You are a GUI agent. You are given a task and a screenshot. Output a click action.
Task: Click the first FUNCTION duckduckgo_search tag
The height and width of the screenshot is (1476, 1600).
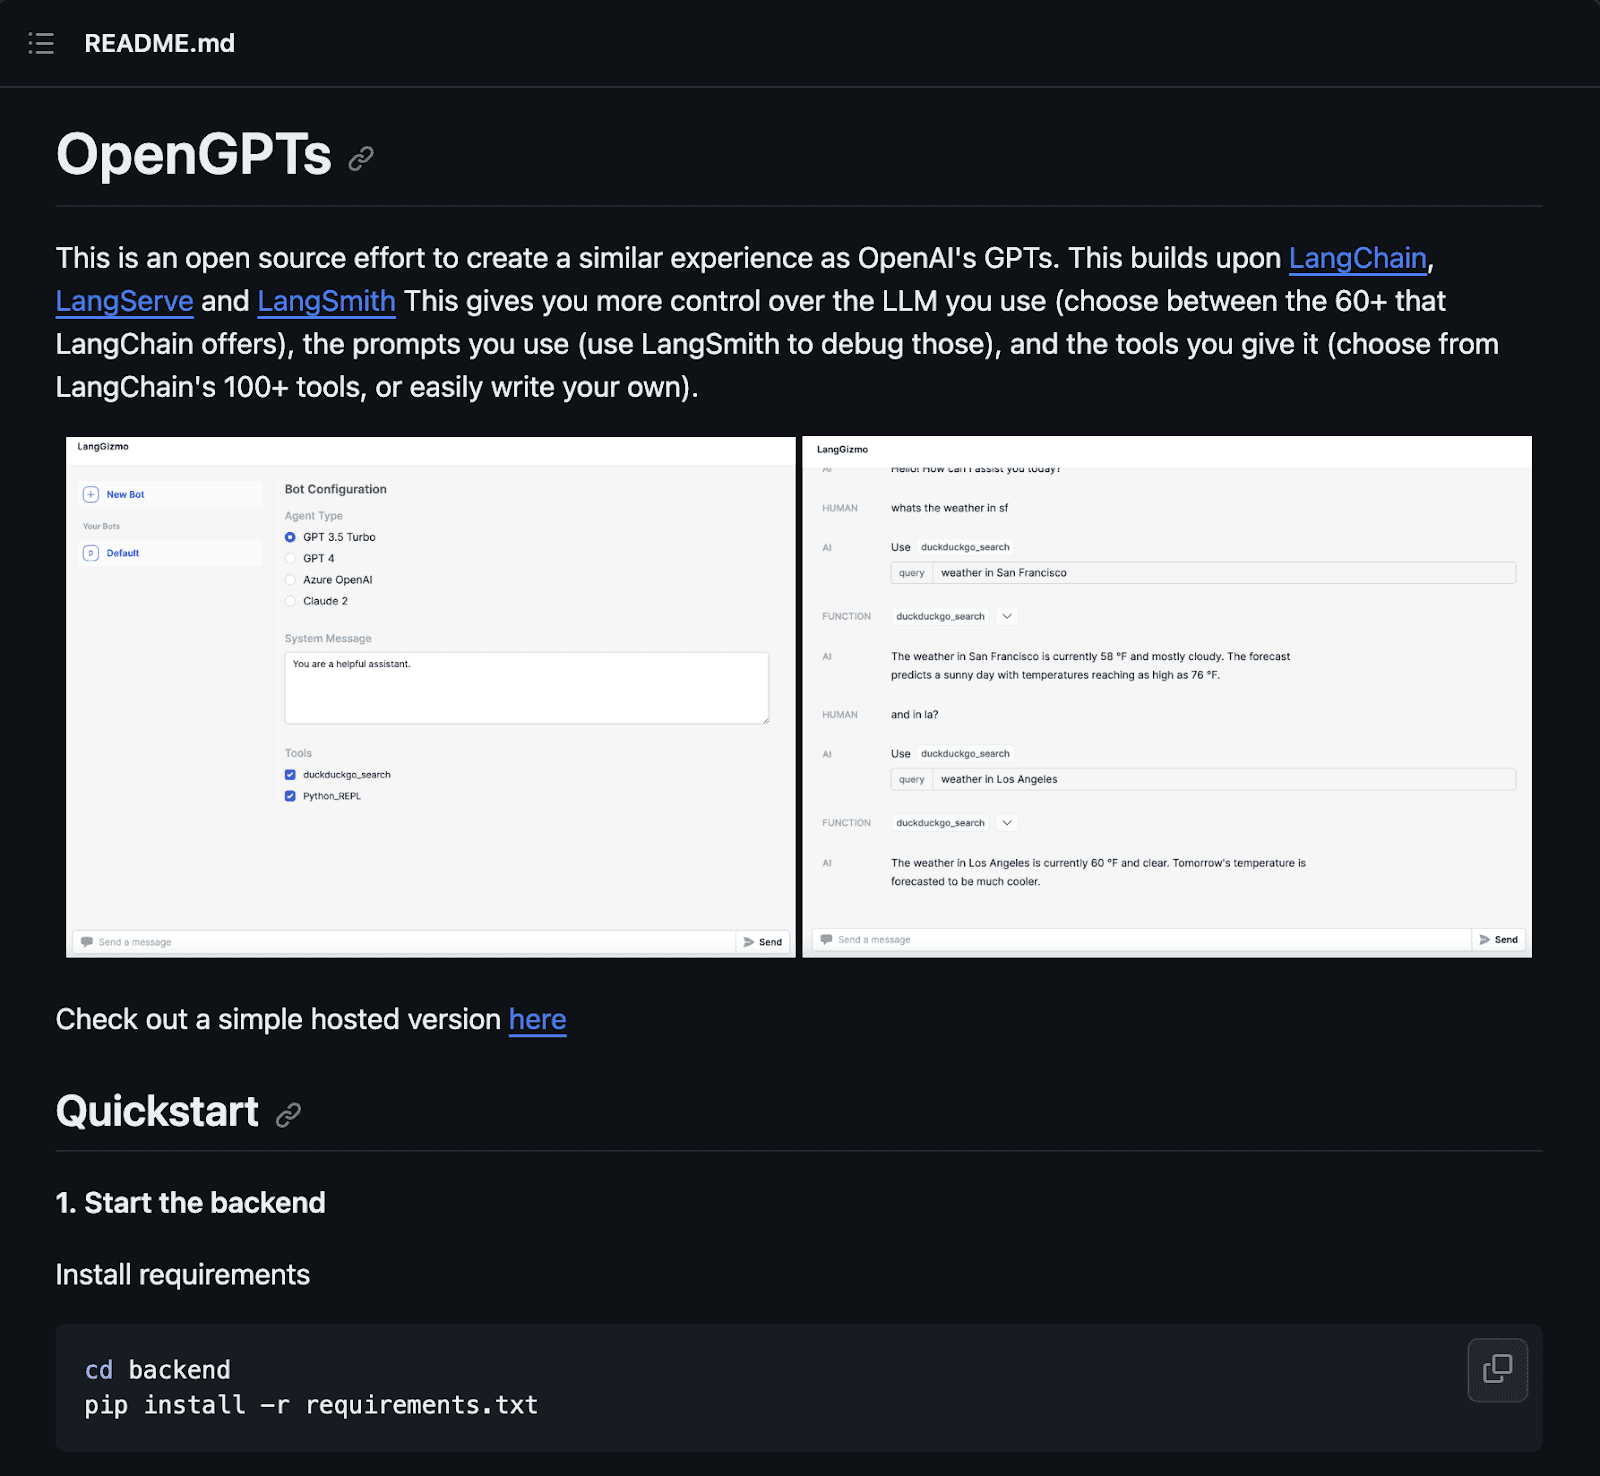940,616
